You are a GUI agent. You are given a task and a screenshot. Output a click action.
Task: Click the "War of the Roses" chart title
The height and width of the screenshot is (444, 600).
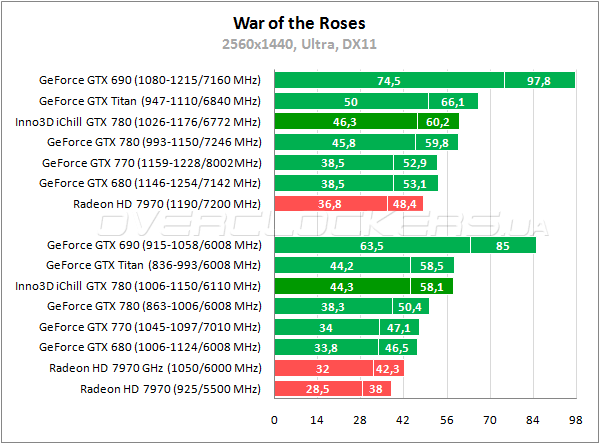pos(299,21)
